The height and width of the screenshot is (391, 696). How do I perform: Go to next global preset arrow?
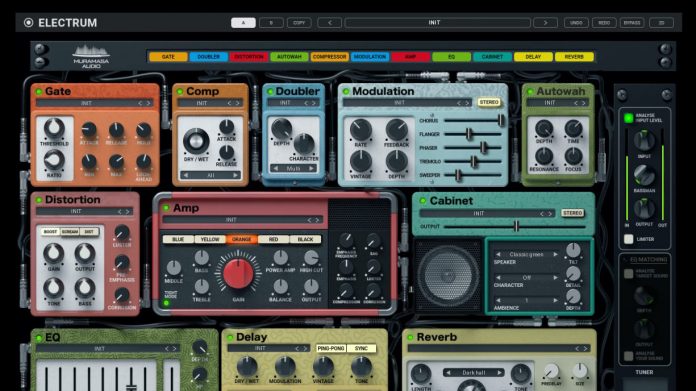[545, 23]
